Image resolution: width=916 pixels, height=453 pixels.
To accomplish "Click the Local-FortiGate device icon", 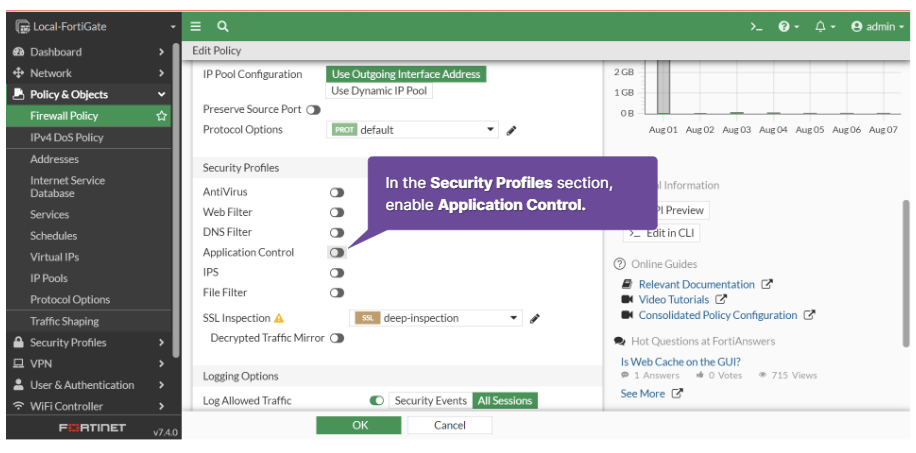I will pos(23,27).
